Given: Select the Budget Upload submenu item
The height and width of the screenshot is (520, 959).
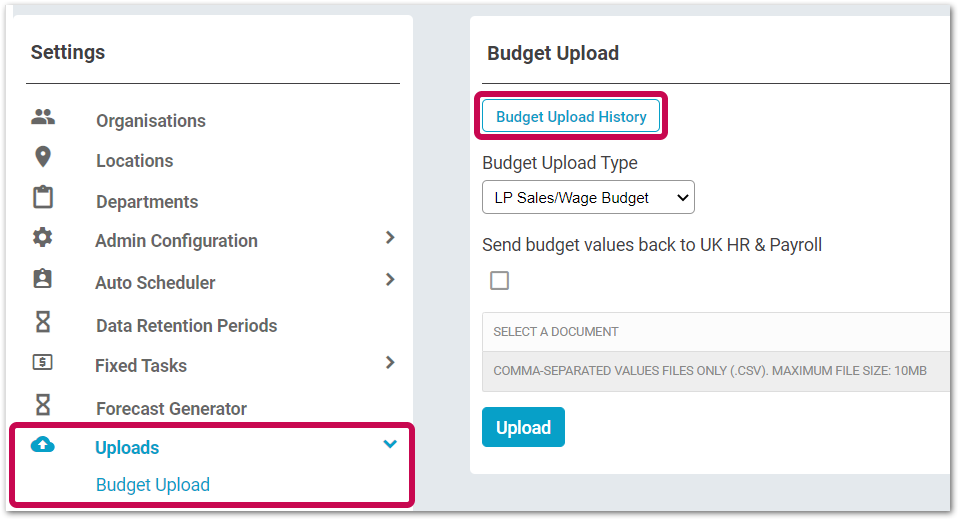Looking at the screenshot, I should (153, 485).
